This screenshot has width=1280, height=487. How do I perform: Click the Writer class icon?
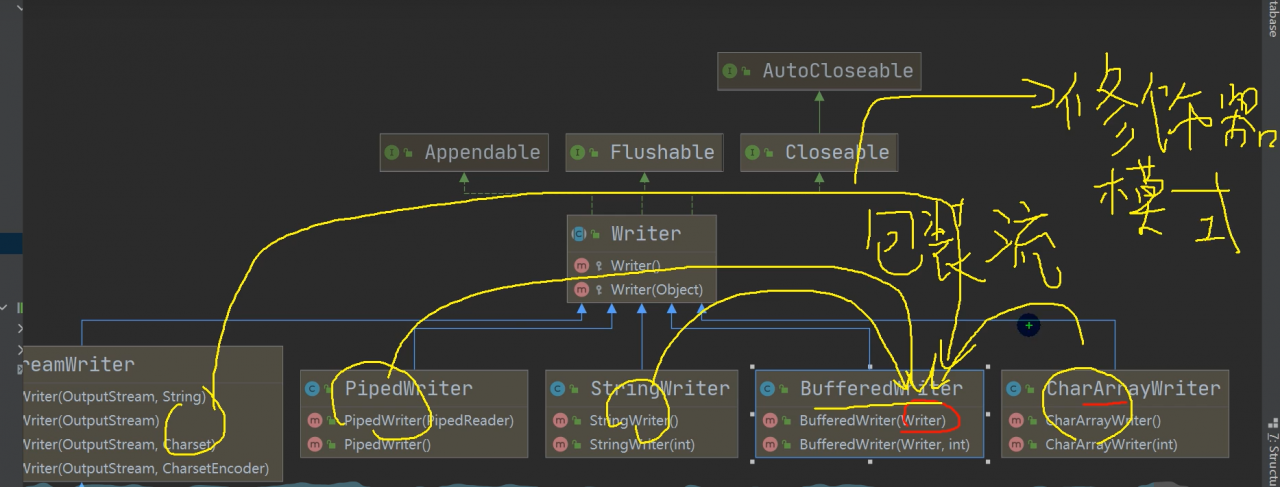click(x=579, y=234)
